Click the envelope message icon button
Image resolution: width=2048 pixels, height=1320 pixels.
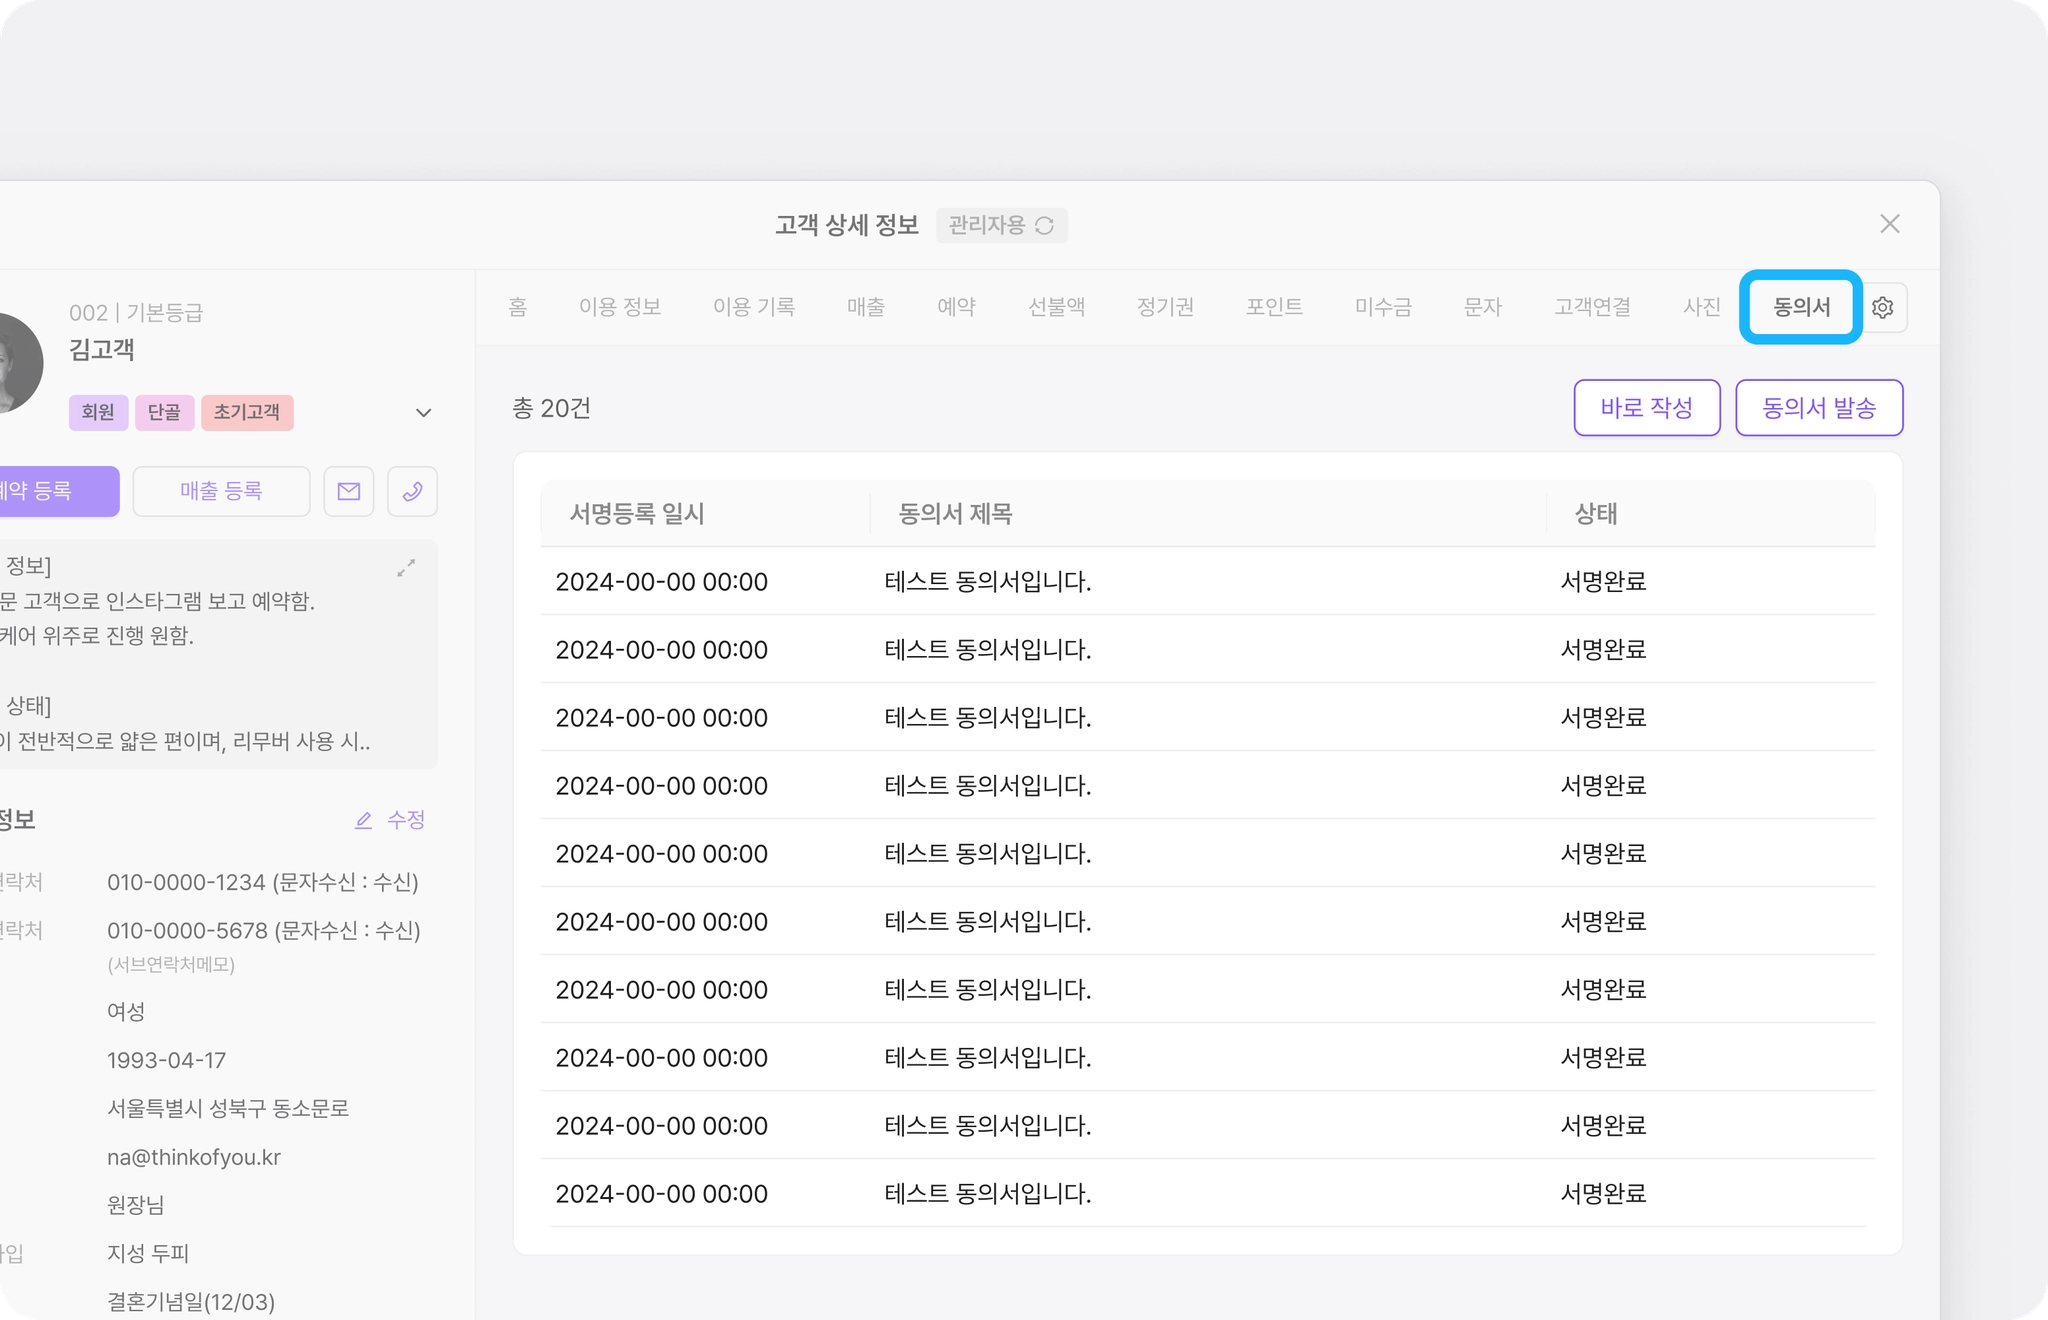click(x=348, y=491)
